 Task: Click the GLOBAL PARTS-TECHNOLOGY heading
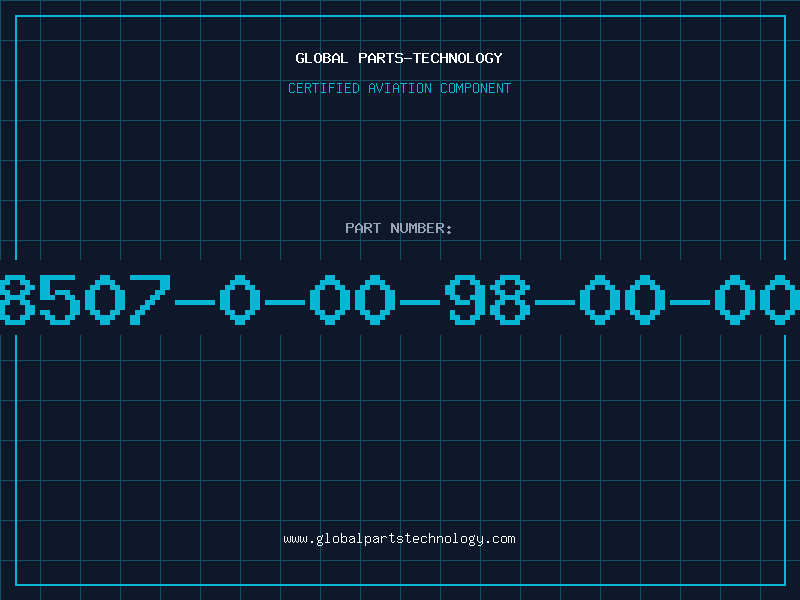(399, 58)
